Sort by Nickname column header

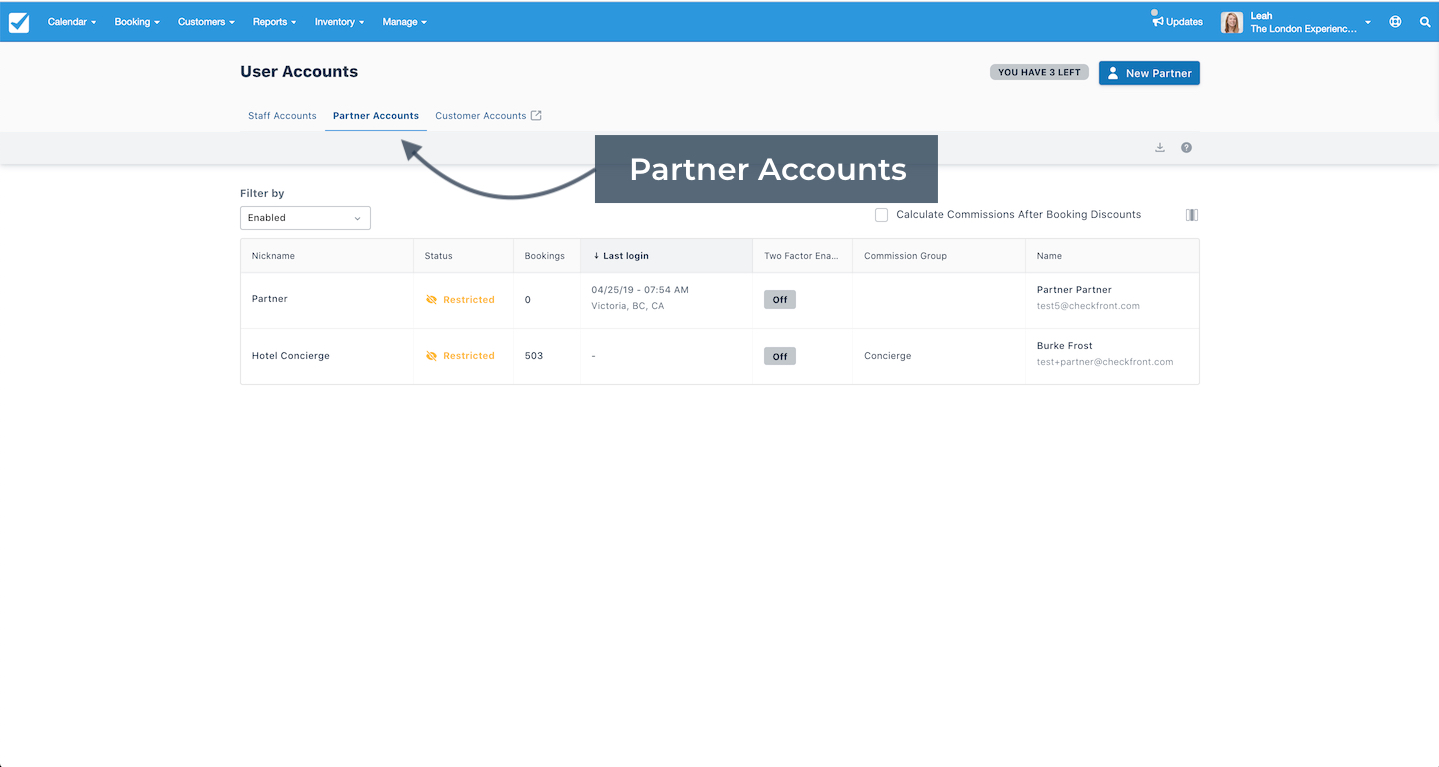[327, 256]
